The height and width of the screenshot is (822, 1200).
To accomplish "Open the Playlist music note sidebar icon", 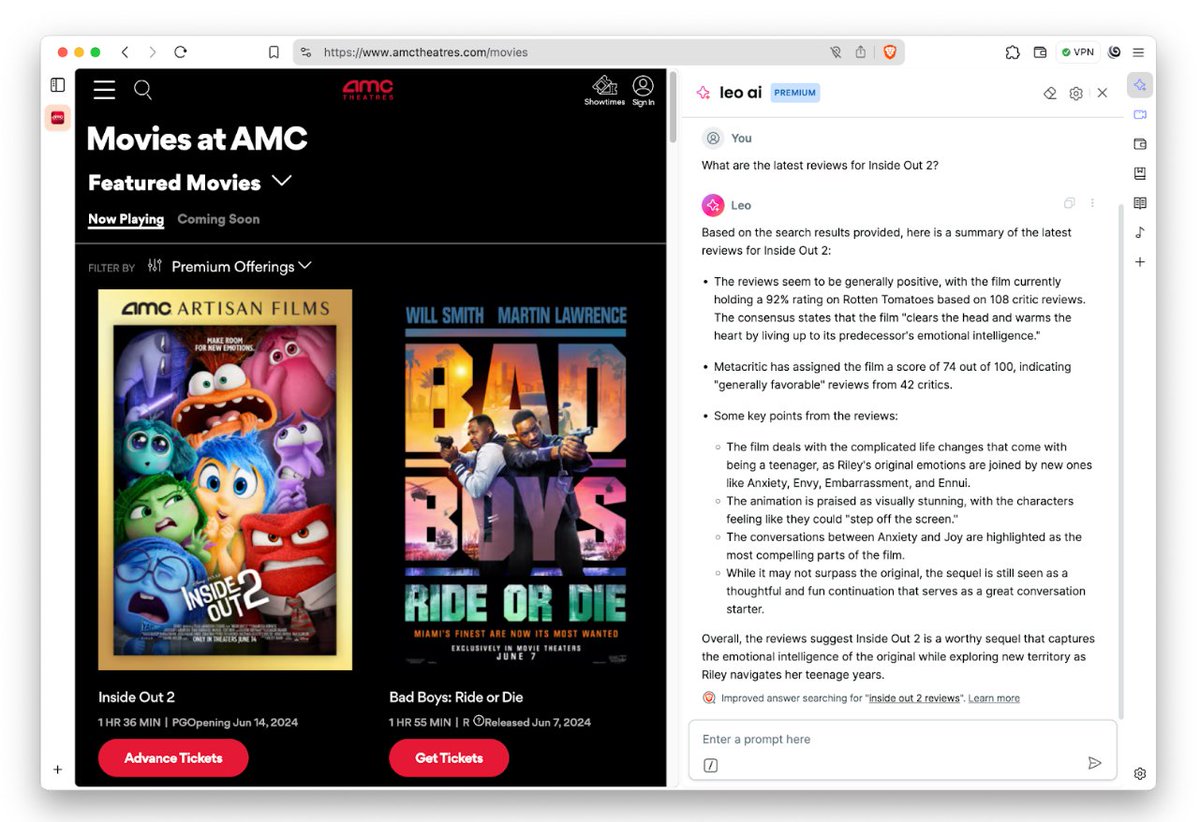I will click(x=1139, y=232).
